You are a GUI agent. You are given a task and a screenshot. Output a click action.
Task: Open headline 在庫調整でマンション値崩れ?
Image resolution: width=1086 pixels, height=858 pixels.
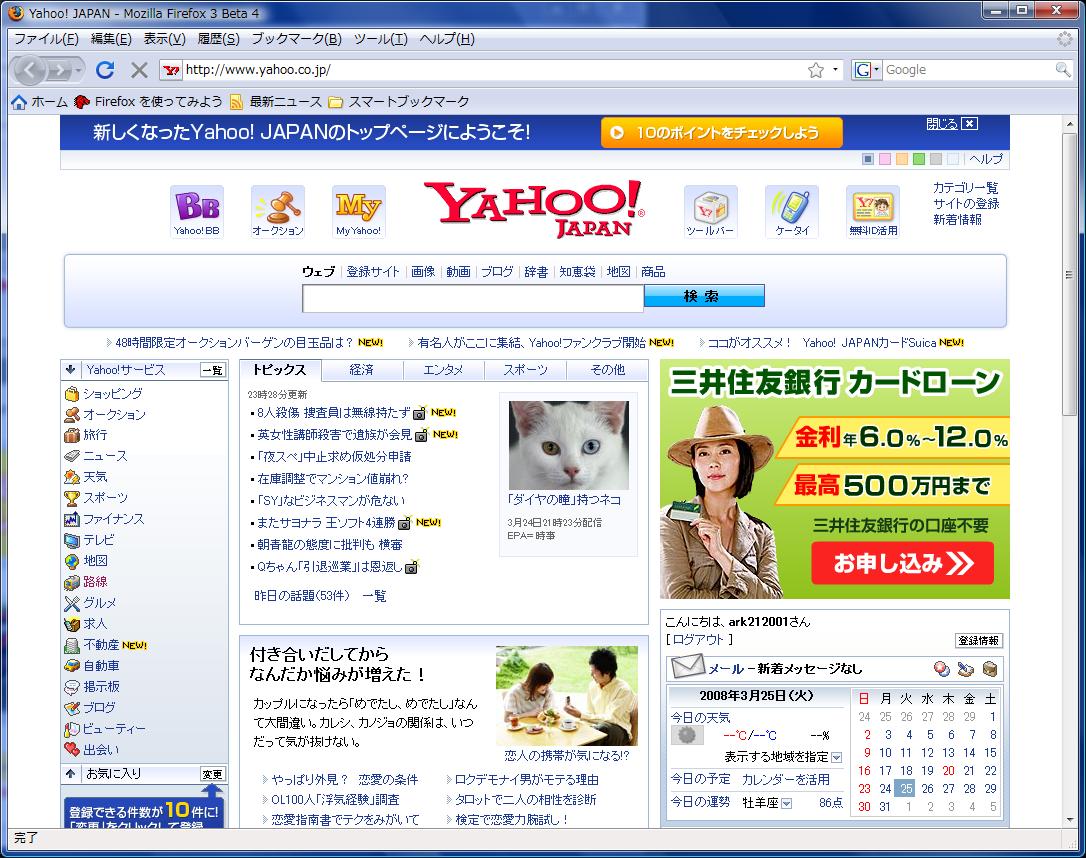[x=333, y=479]
